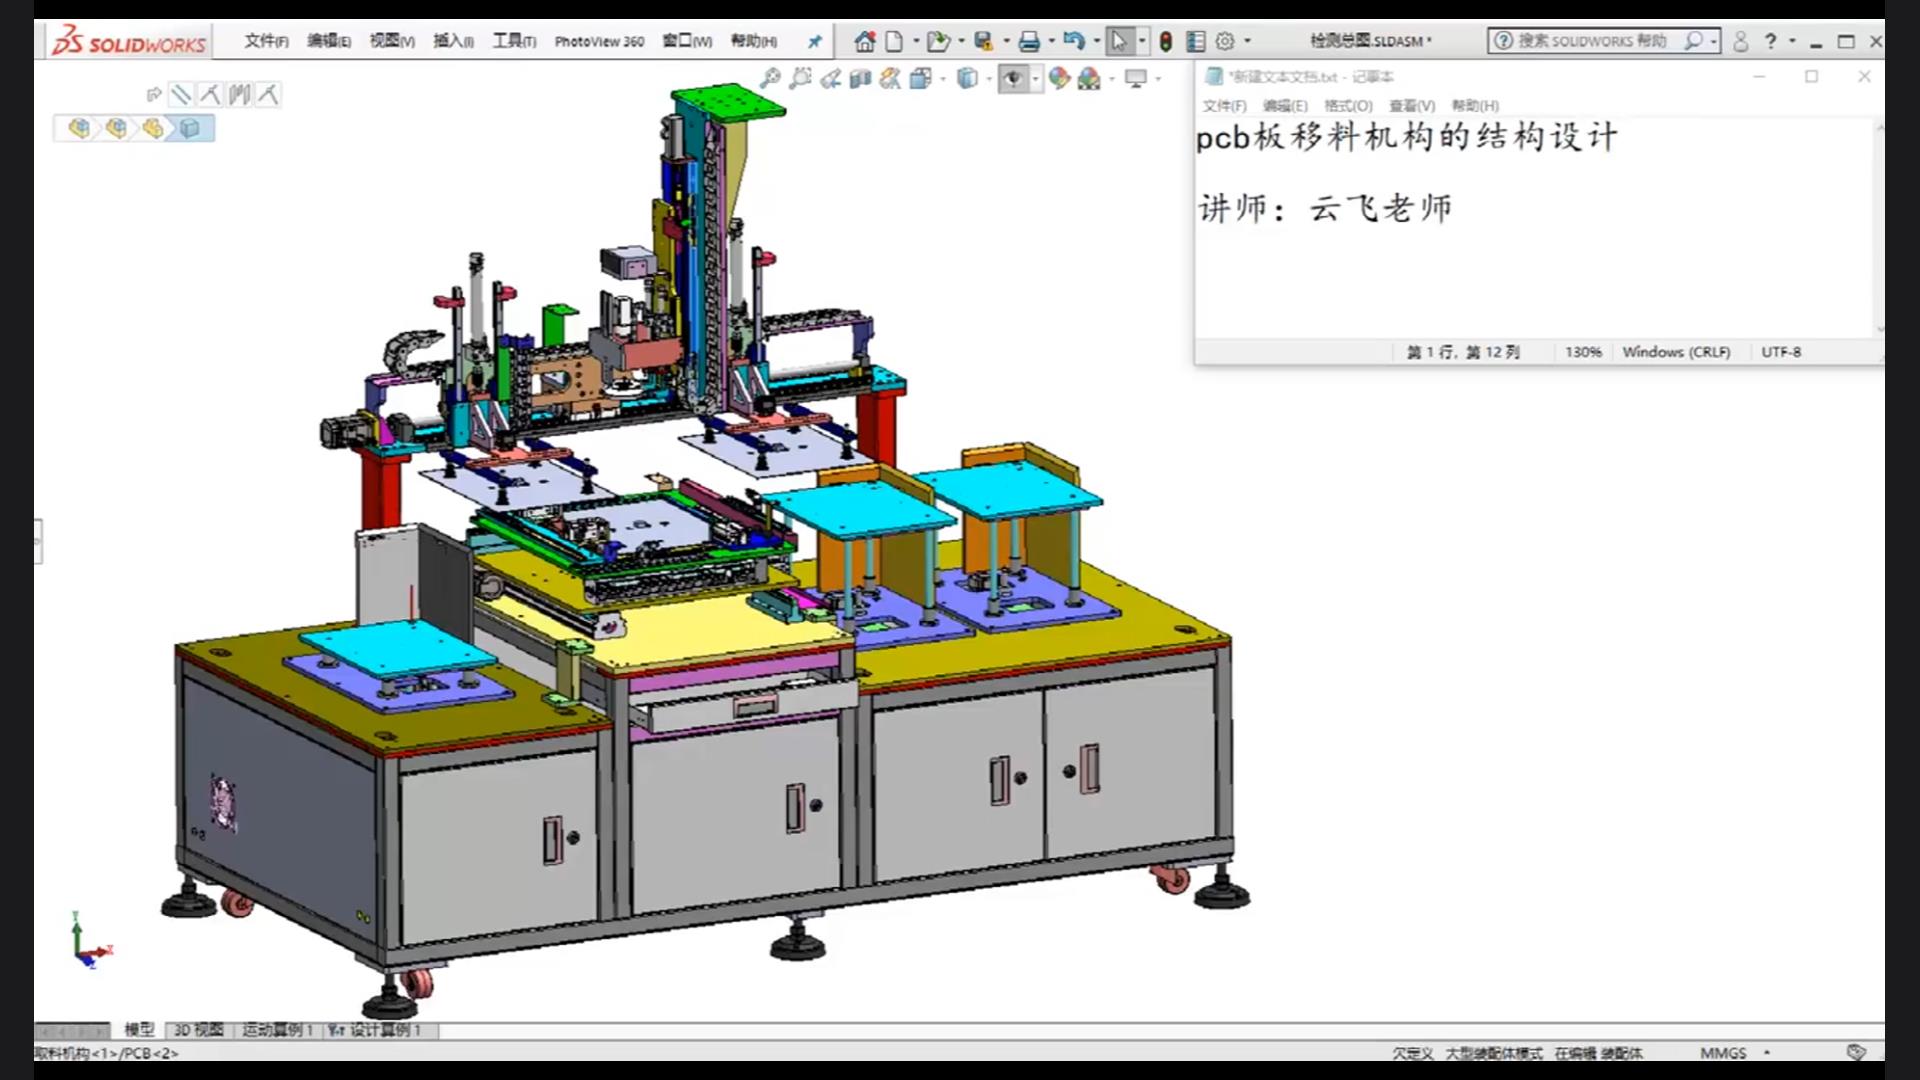The height and width of the screenshot is (1080, 1920).
Task: Click the search magnifier in help box
Action: click(1693, 41)
